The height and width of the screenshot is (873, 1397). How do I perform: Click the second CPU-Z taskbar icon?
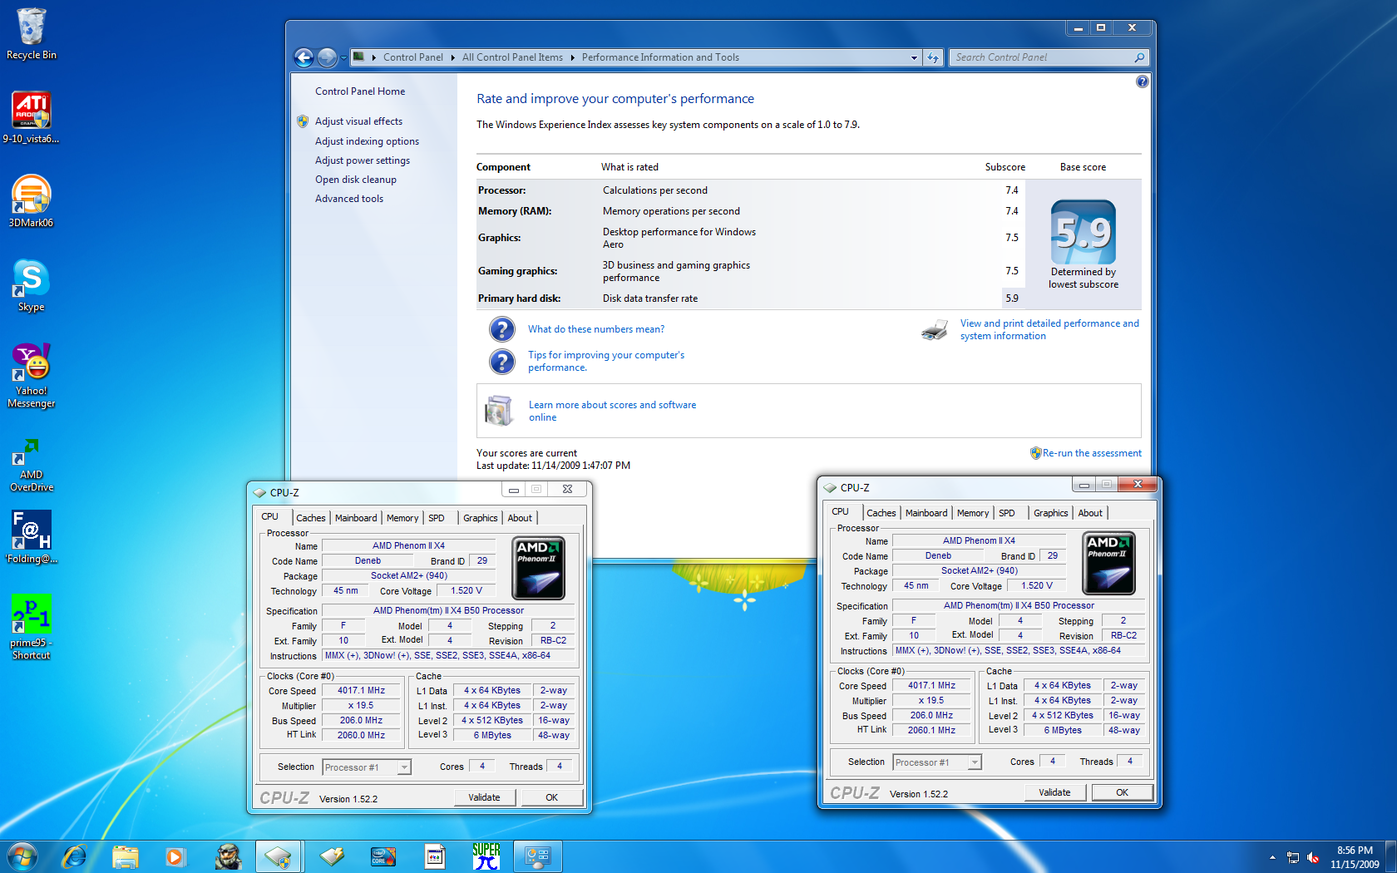coord(332,856)
